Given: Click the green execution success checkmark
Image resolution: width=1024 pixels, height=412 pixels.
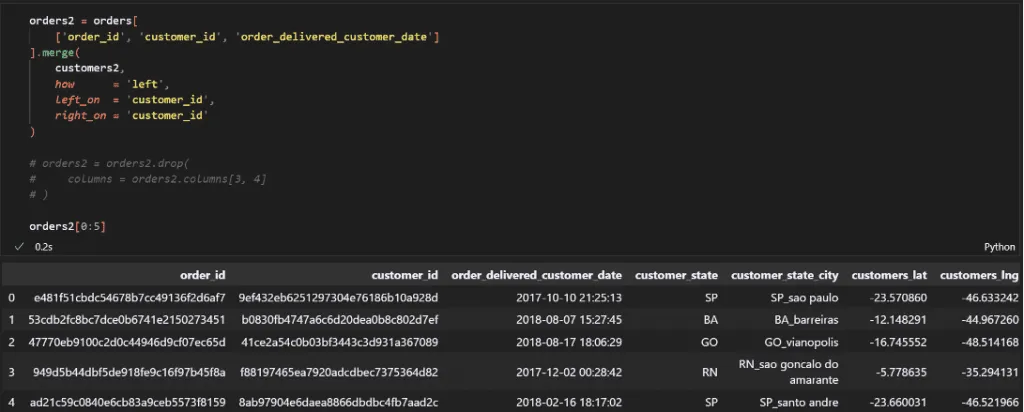Looking at the screenshot, I should pos(18,247).
